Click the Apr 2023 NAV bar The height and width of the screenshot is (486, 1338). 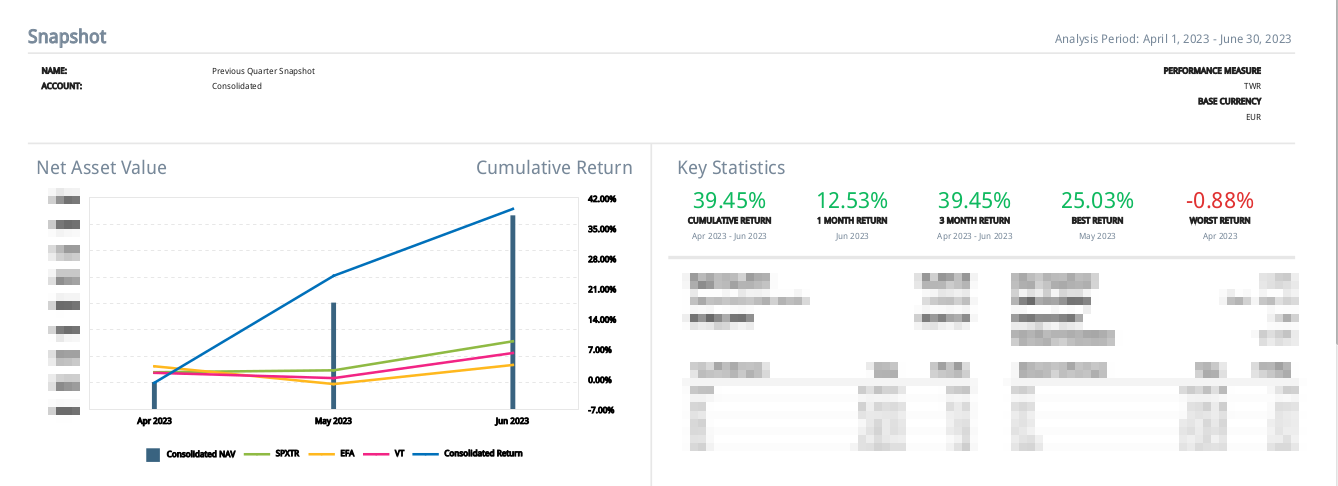tap(154, 395)
